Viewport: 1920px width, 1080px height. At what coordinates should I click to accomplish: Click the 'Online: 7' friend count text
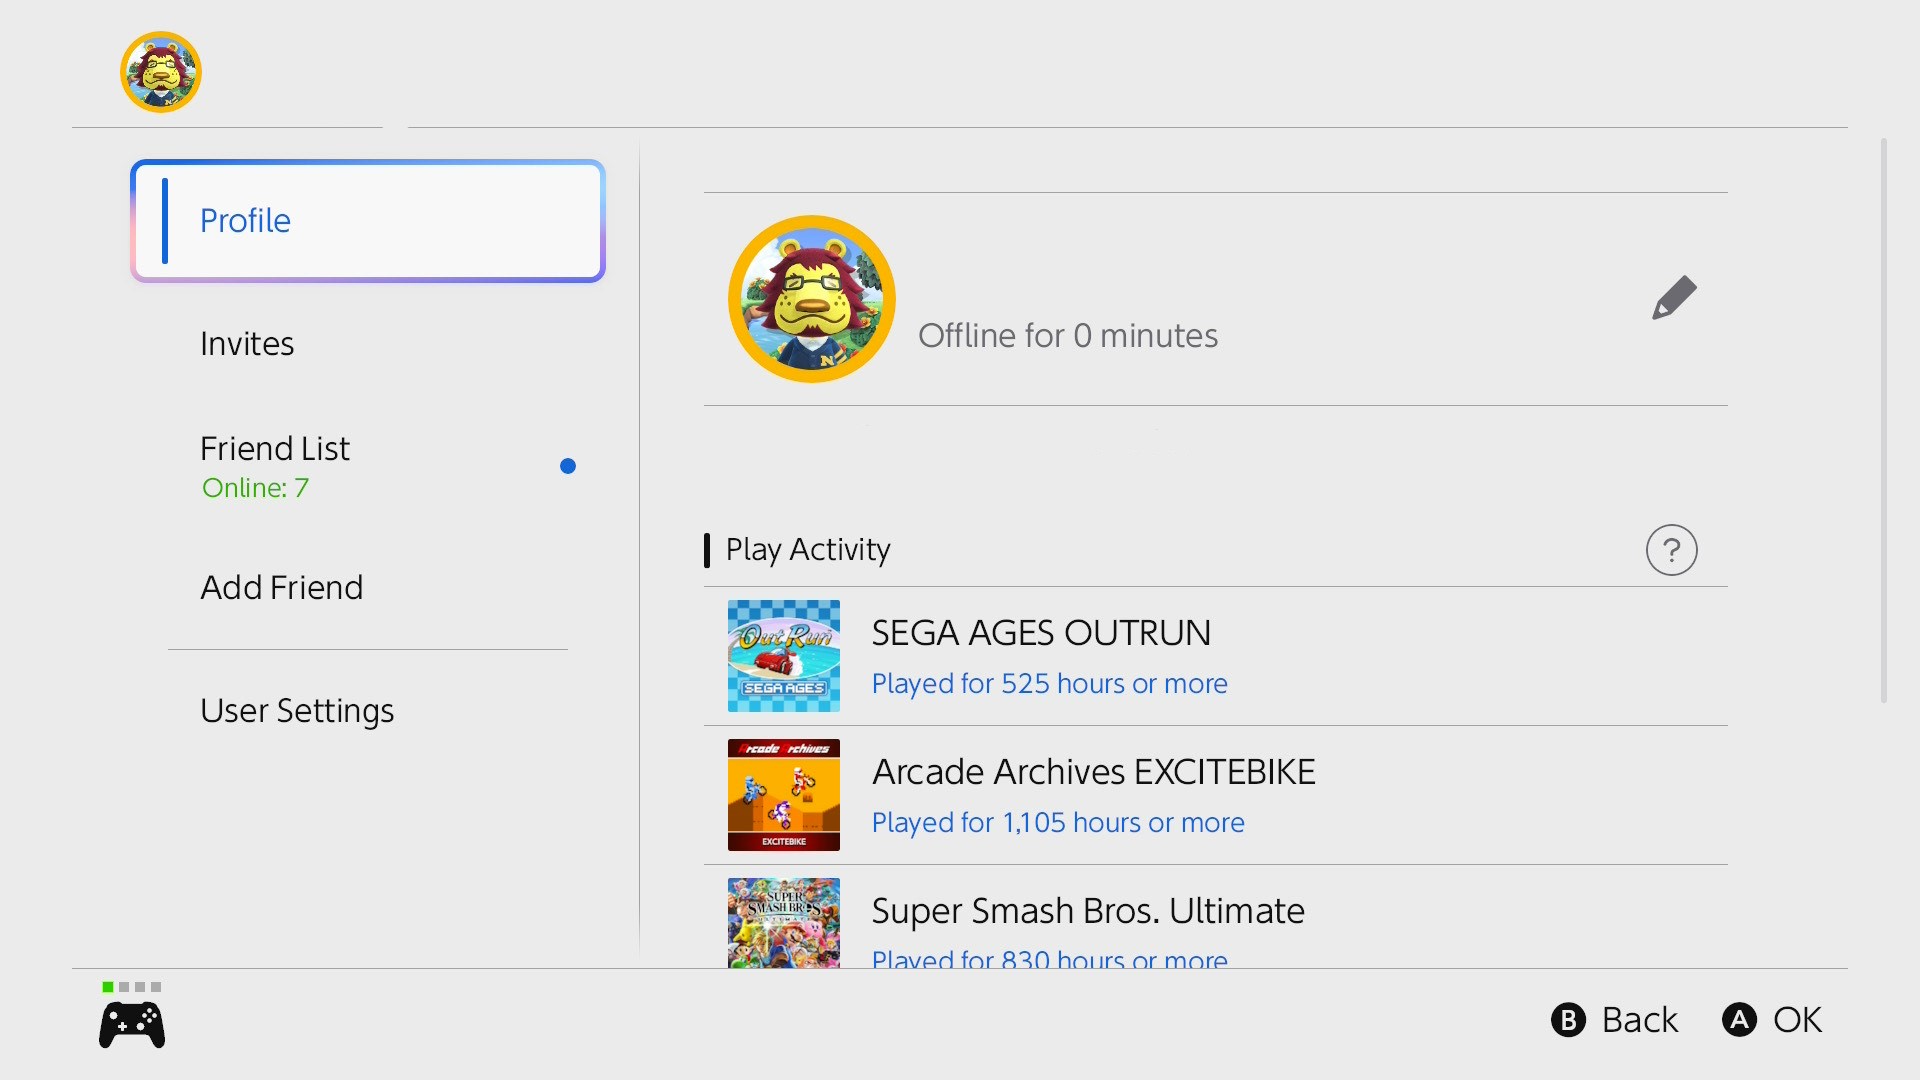[256, 488]
